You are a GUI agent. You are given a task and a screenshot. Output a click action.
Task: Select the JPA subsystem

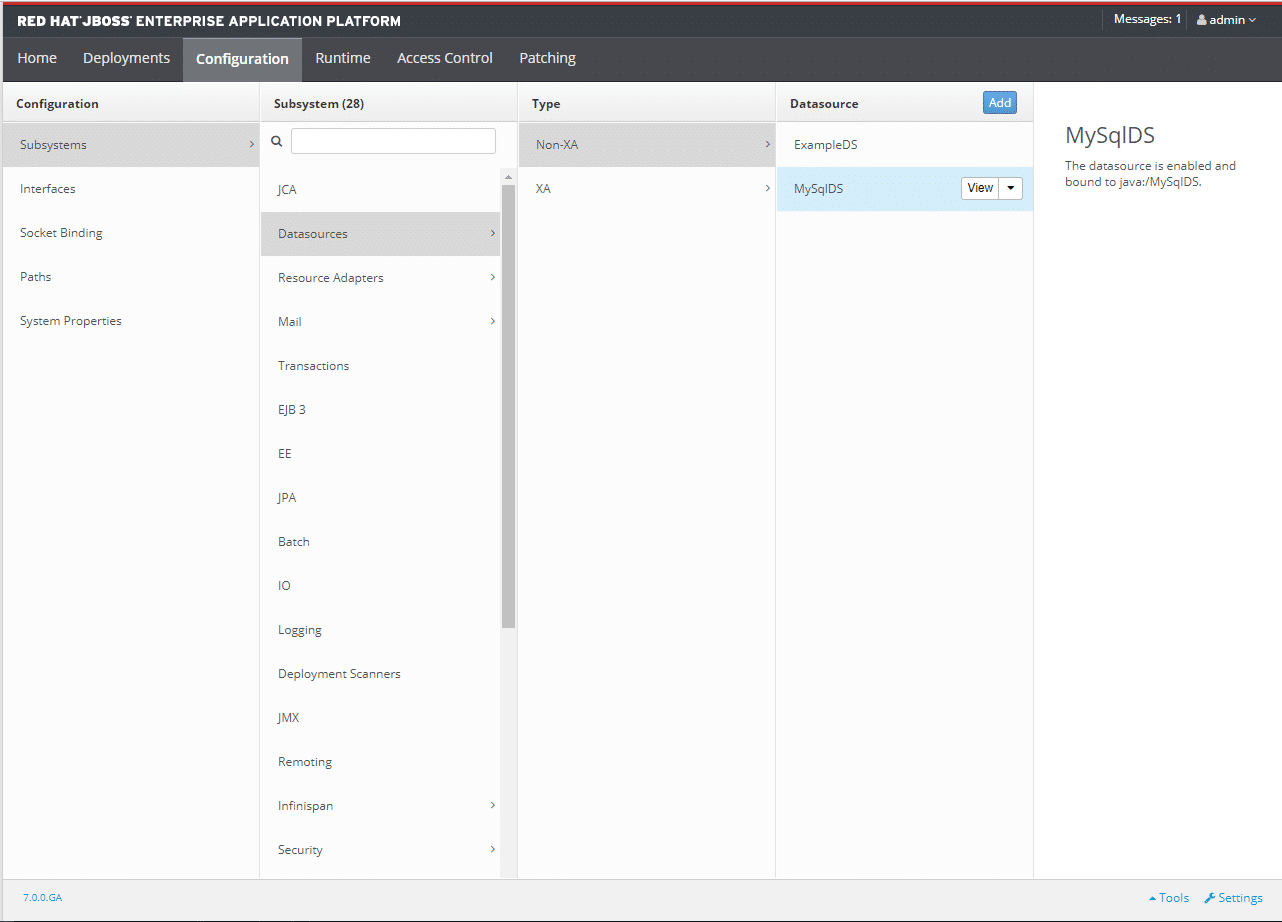coord(380,498)
